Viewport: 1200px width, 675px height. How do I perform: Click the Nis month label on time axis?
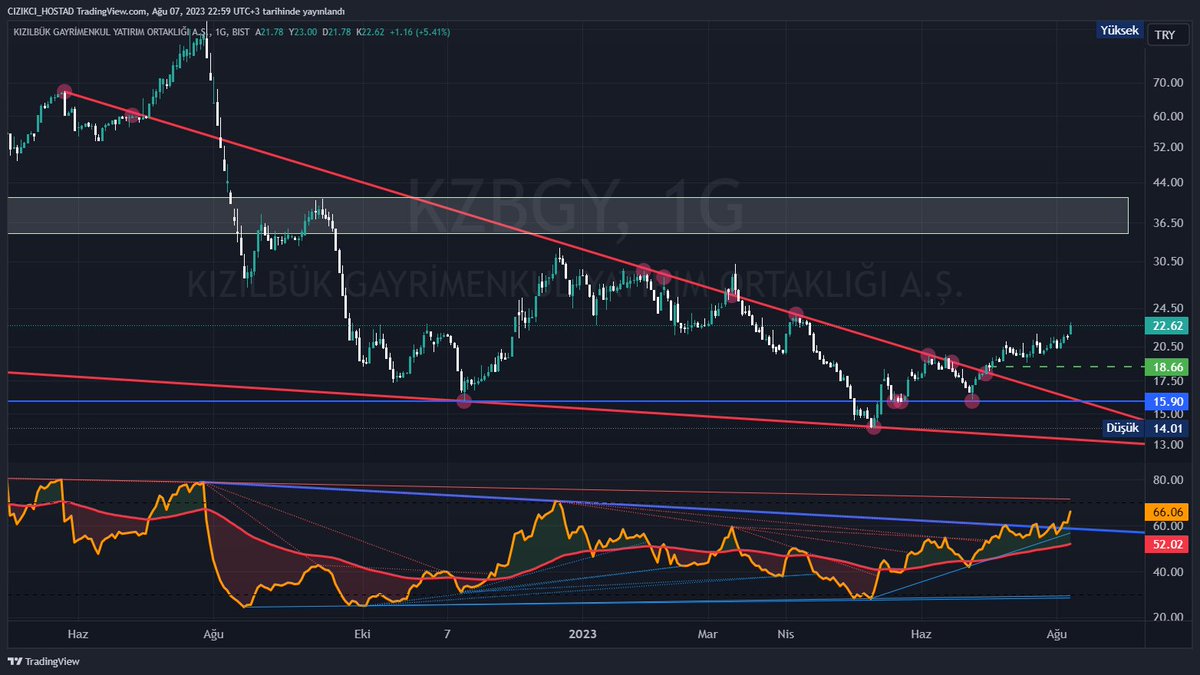787,634
